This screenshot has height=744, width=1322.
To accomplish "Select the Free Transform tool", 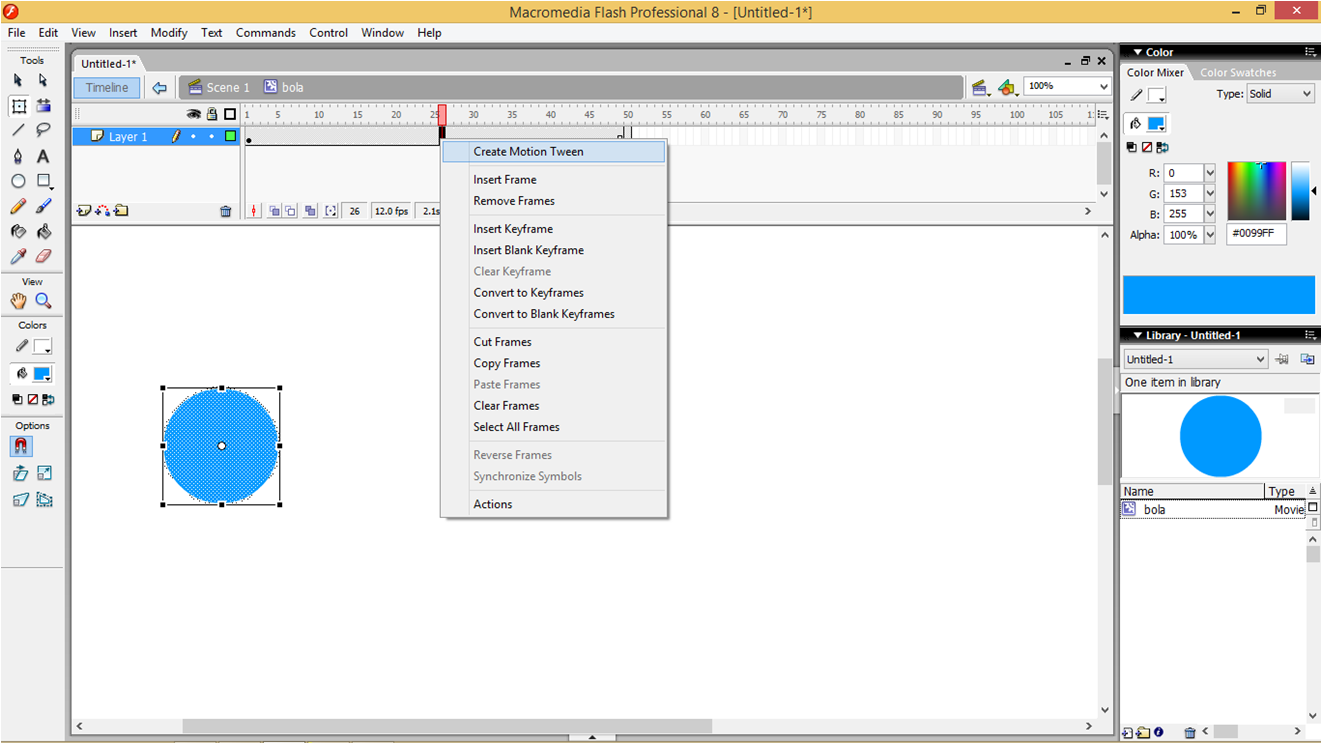I will (x=18, y=105).
